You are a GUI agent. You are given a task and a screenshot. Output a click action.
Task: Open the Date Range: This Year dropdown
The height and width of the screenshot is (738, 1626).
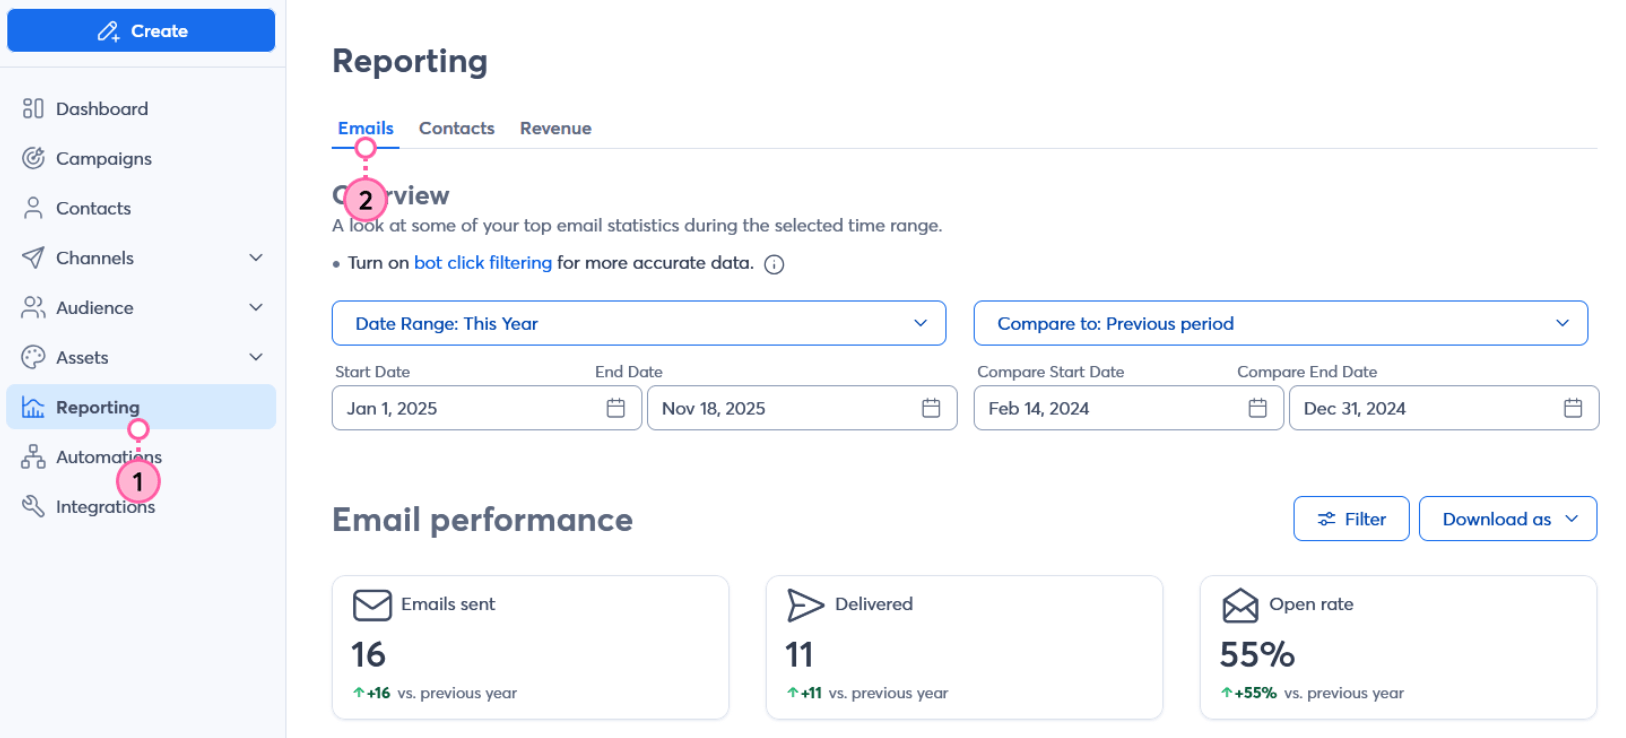coord(639,323)
